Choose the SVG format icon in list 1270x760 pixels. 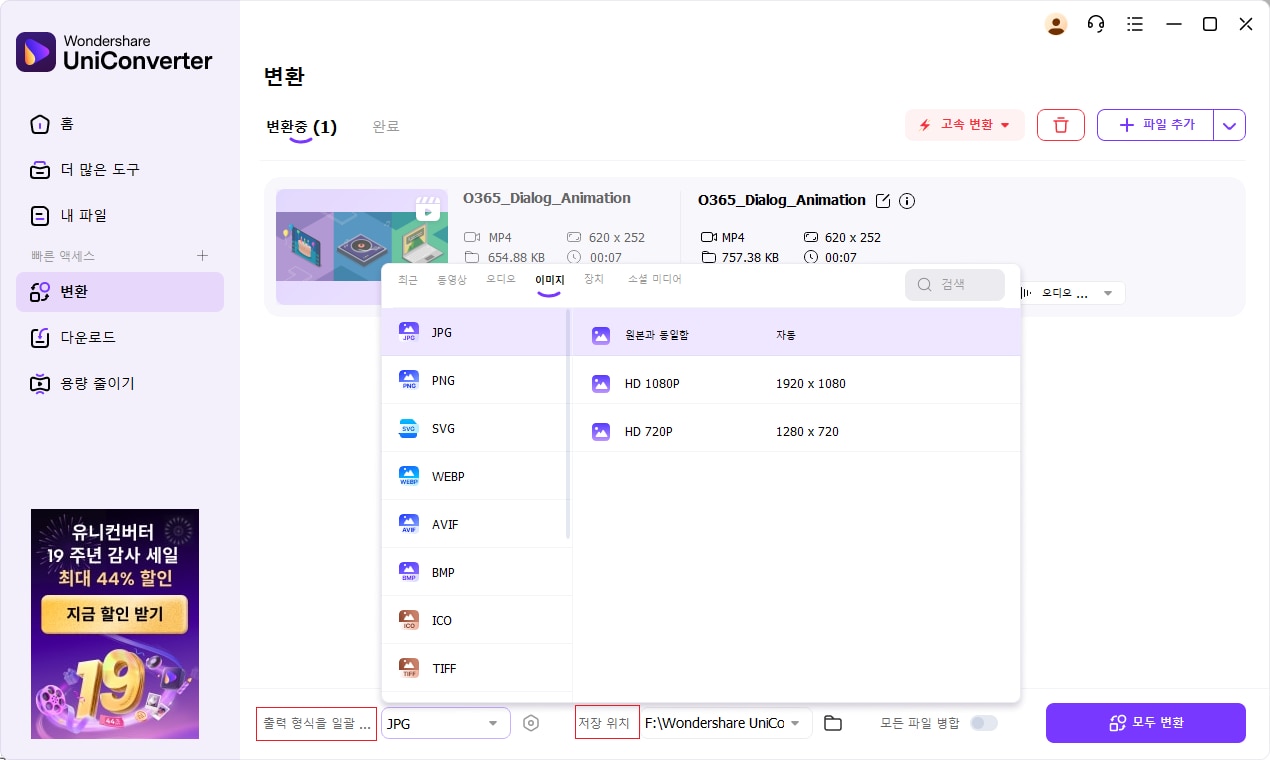coord(408,428)
